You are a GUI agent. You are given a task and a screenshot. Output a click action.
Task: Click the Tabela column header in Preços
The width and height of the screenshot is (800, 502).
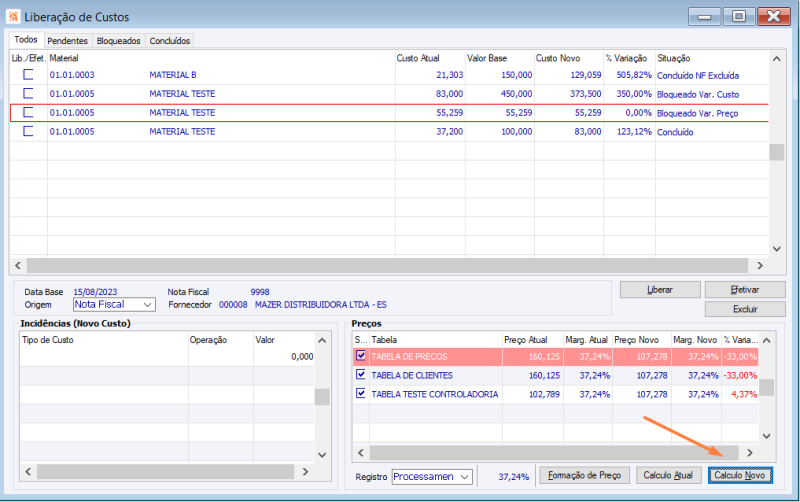point(436,340)
